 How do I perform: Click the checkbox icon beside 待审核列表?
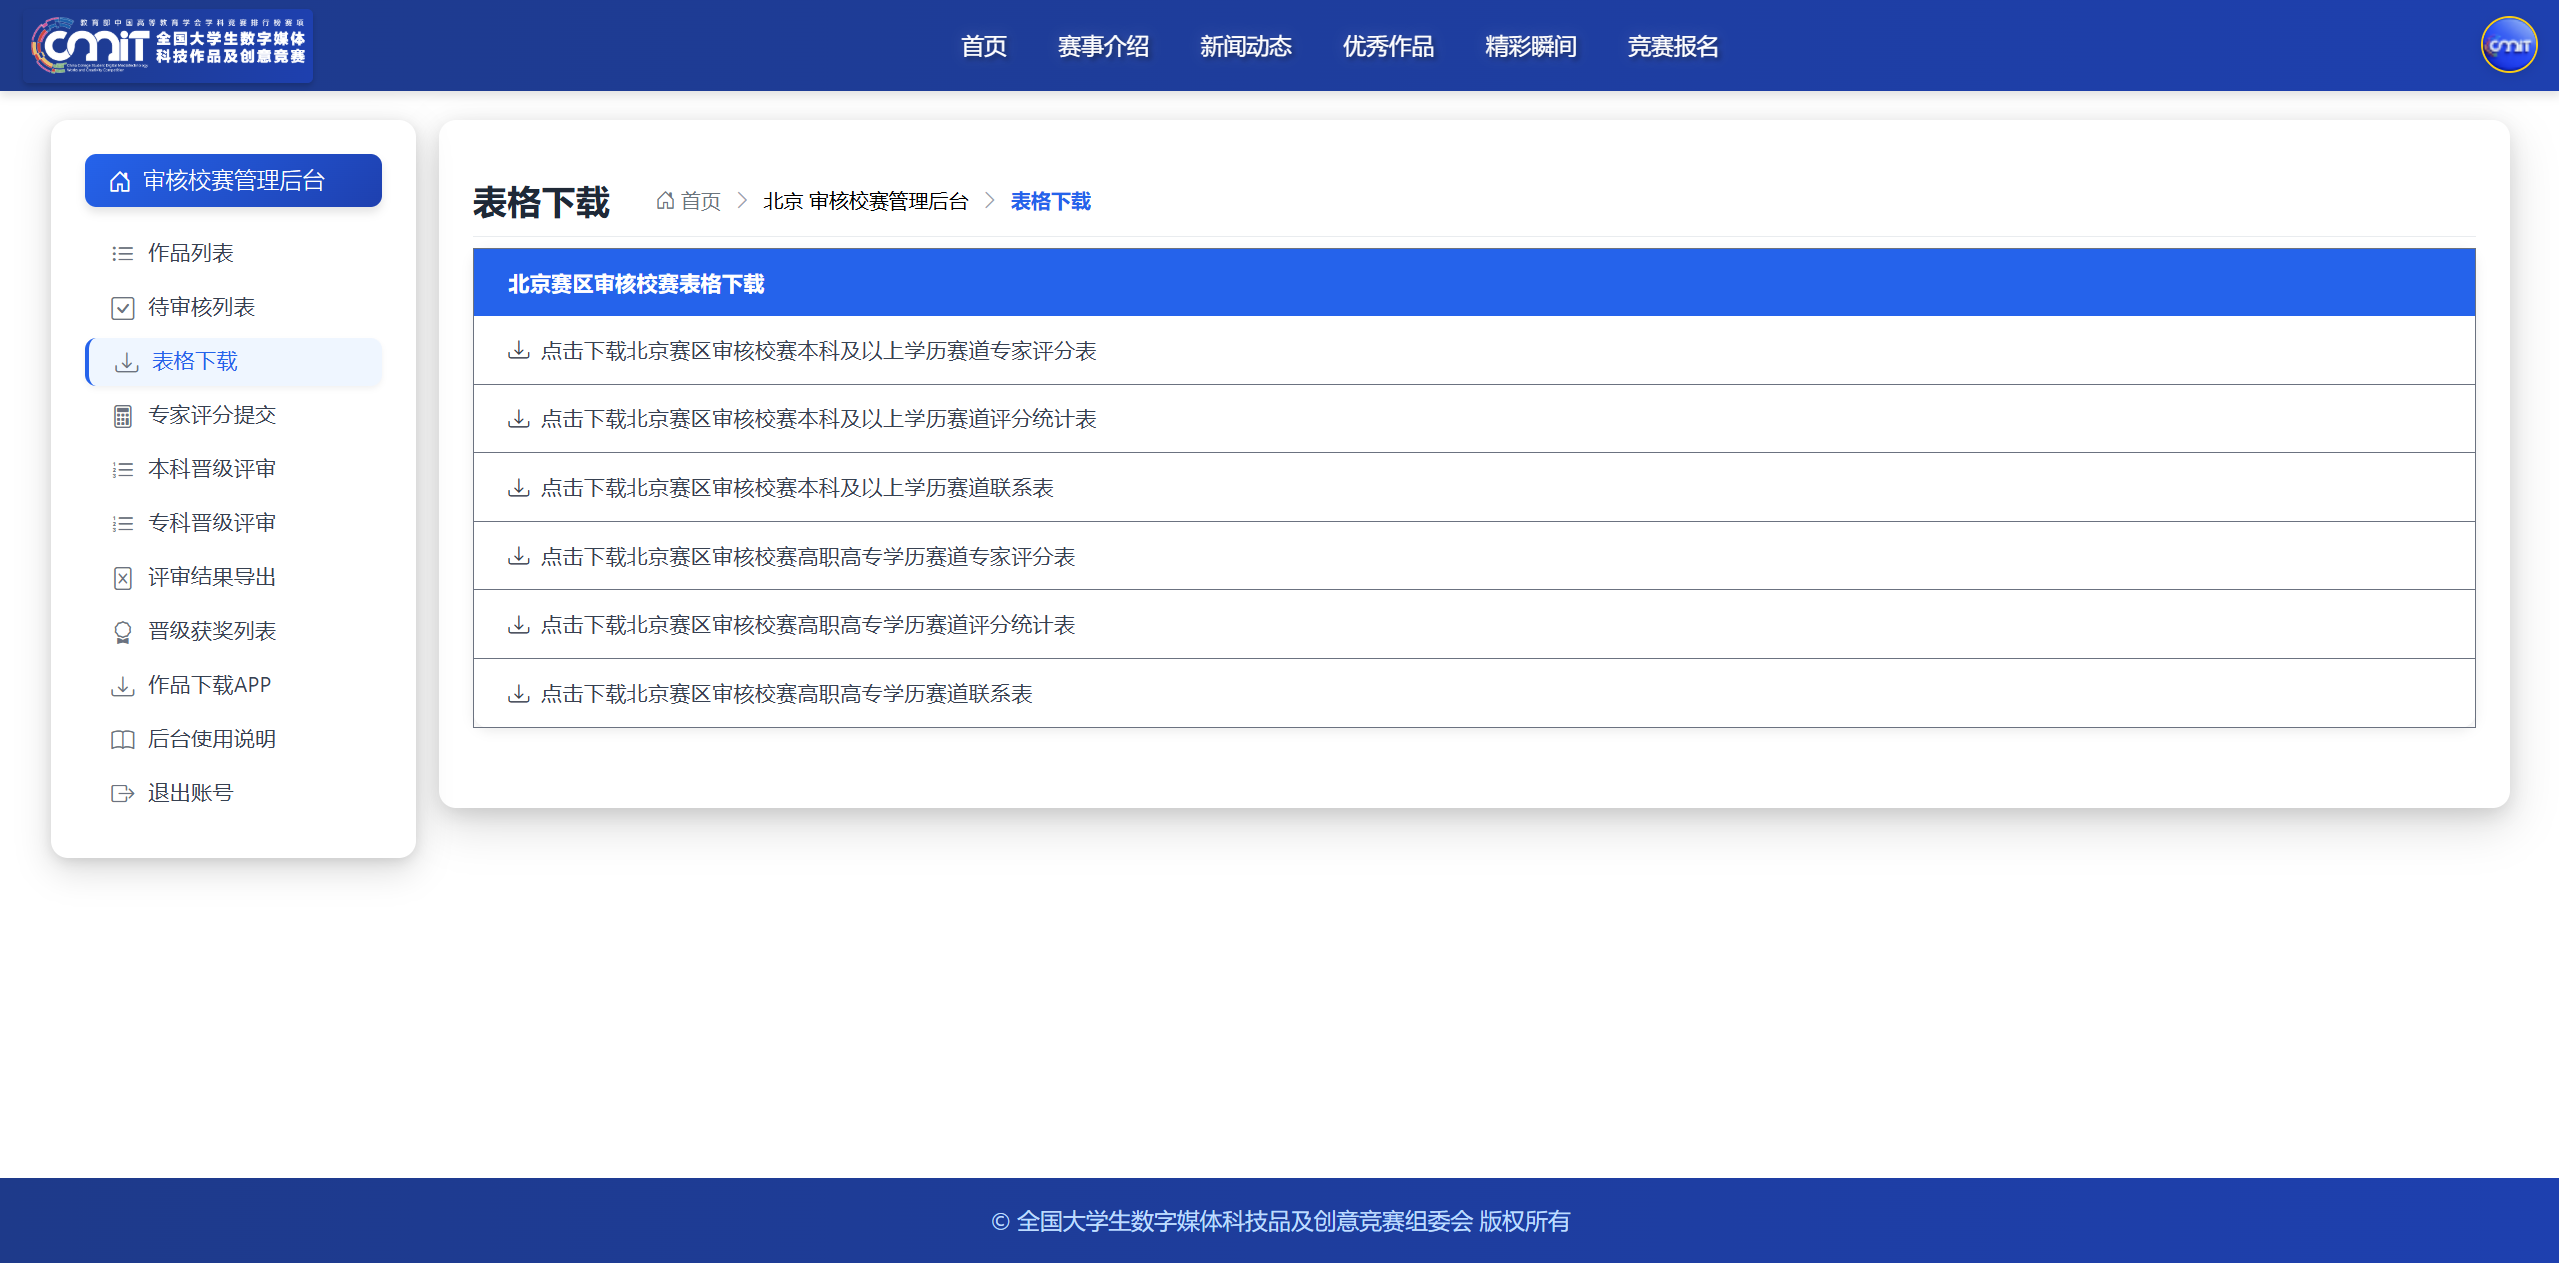click(122, 308)
